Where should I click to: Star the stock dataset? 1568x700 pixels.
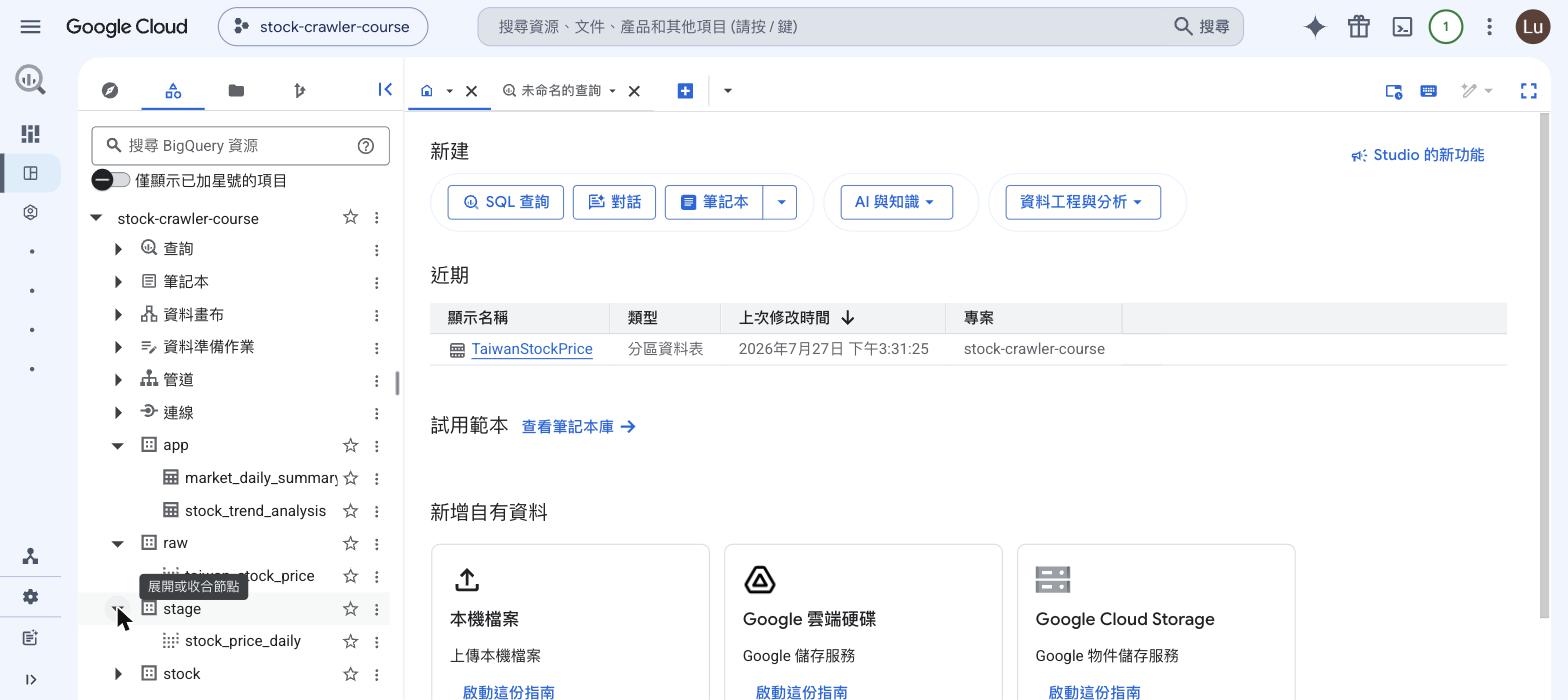(350, 674)
